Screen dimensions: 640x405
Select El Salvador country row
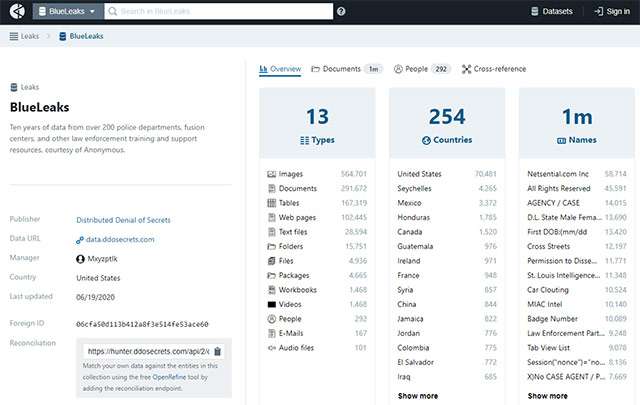point(447,362)
